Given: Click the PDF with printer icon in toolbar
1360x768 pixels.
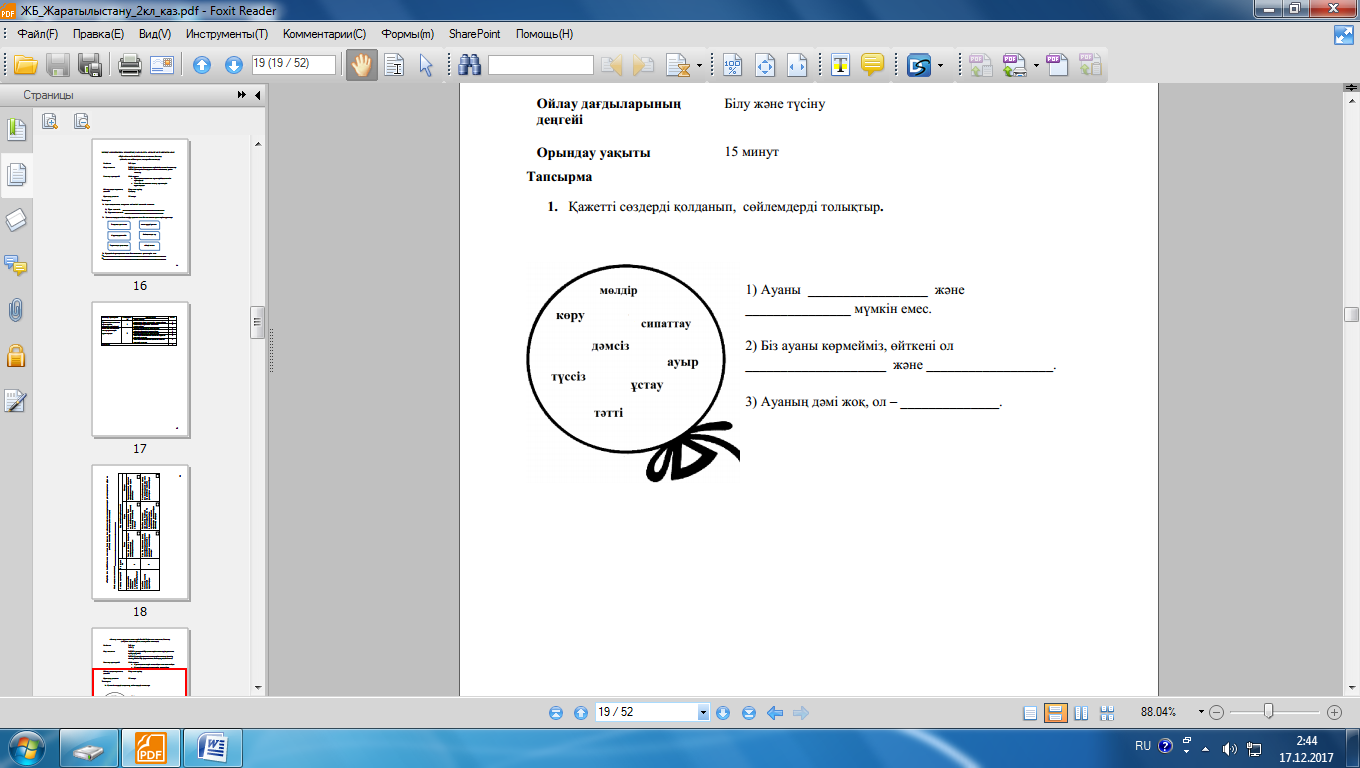Looking at the screenshot, I should (1014, 65).
